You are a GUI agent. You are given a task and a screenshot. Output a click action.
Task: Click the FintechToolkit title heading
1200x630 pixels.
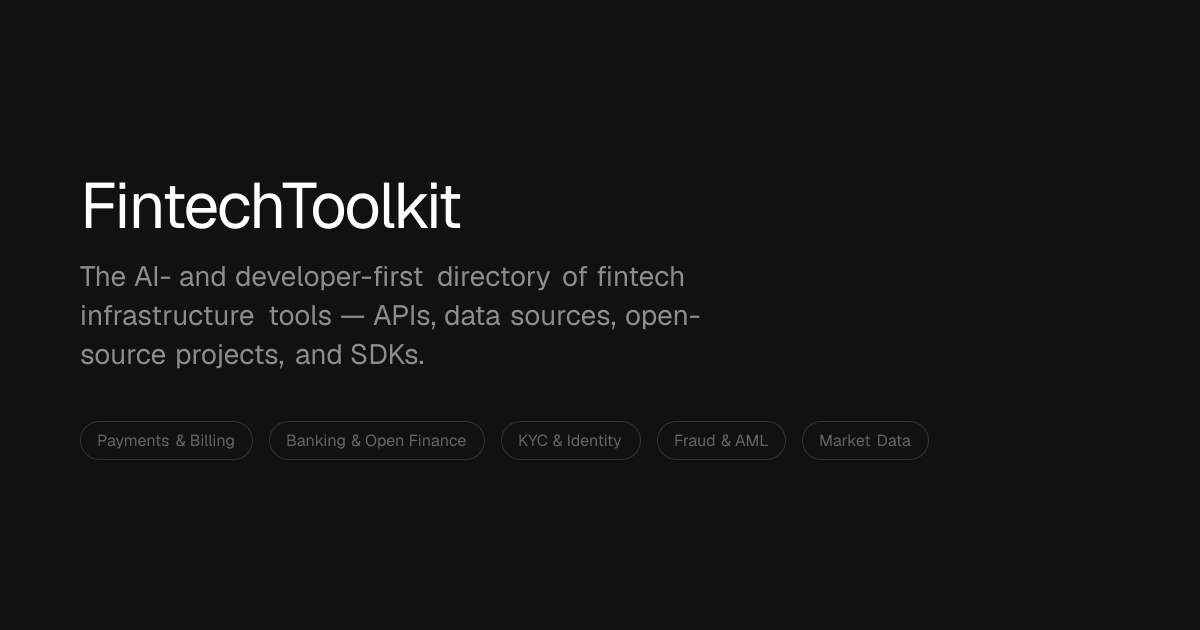pos(271,207)
